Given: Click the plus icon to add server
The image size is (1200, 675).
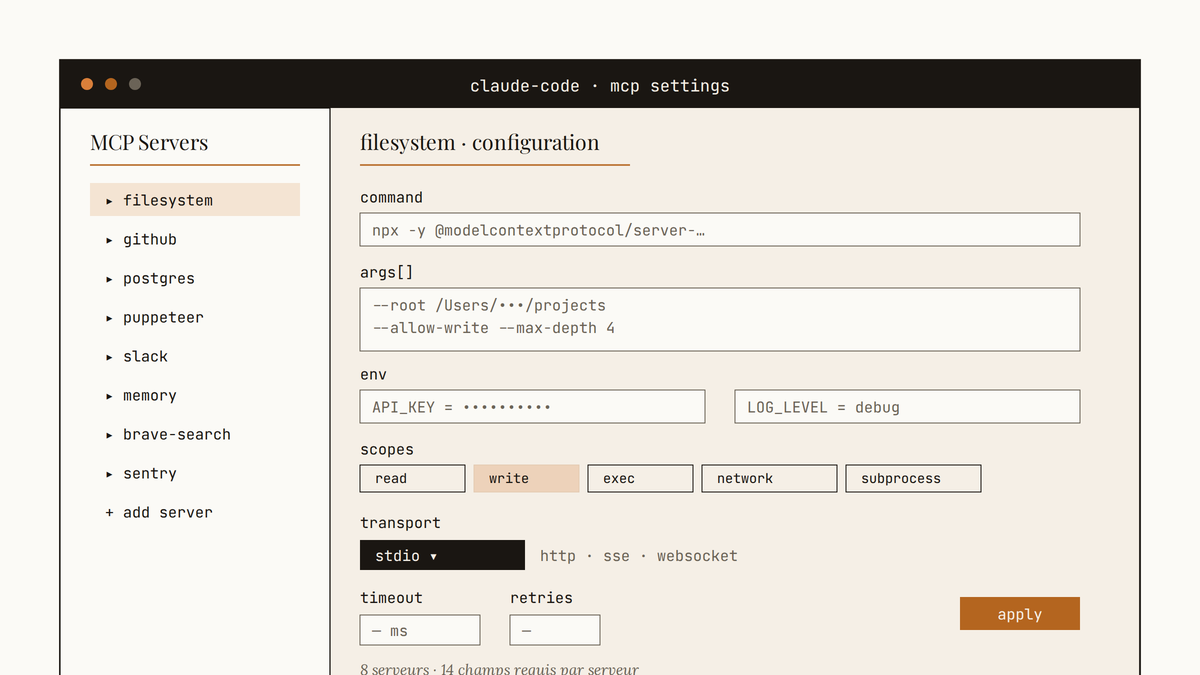Looking at the screenshot, I should (x=109, y=513).
